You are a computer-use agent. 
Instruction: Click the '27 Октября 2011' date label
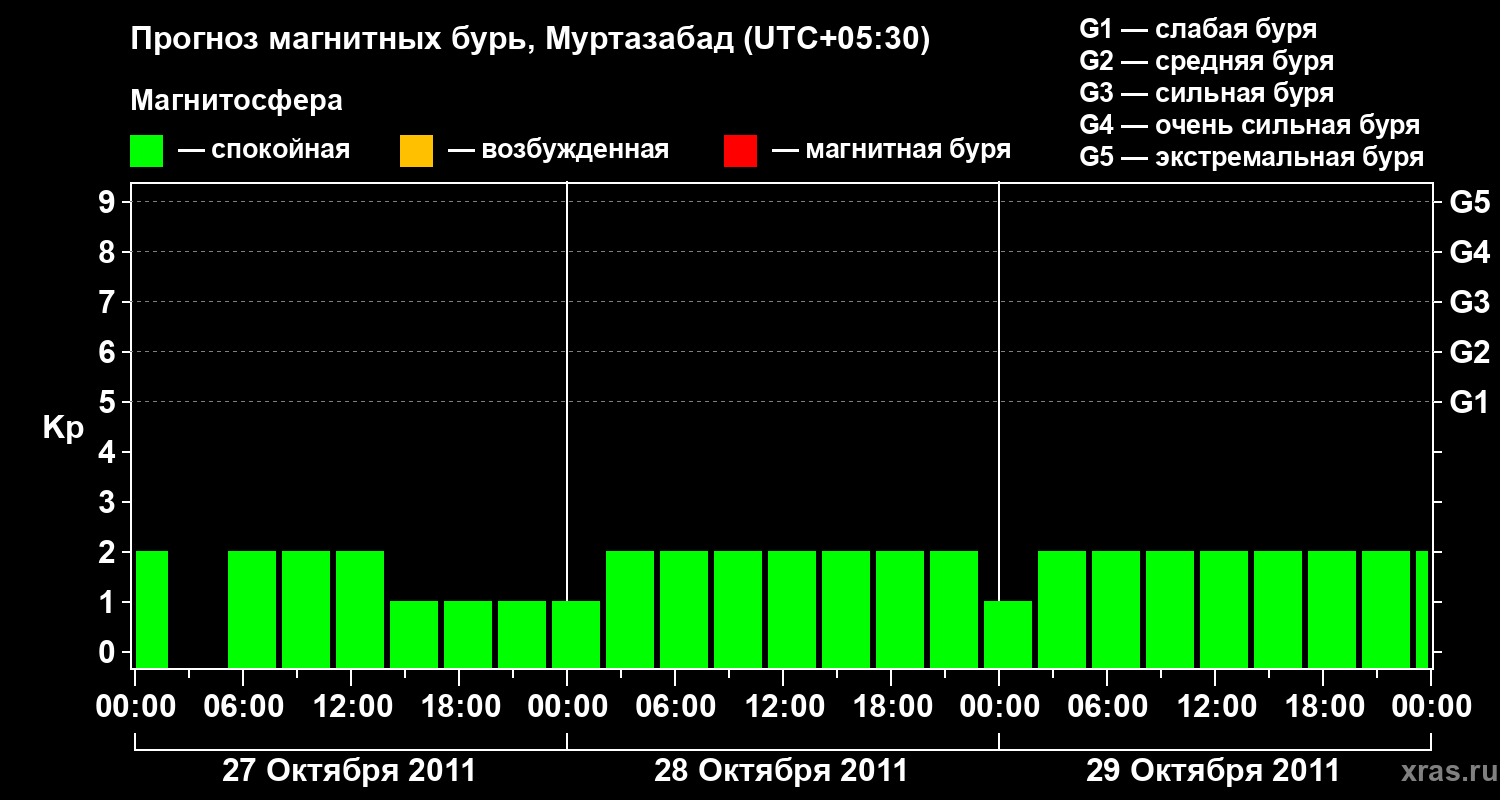[349, 771]
